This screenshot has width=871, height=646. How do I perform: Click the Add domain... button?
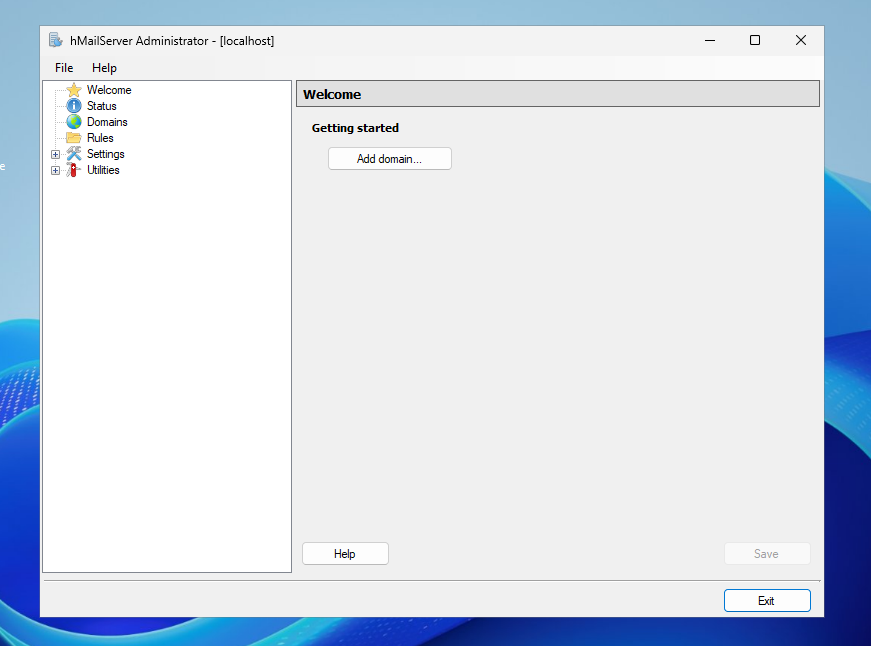click(x=390, y=159)
